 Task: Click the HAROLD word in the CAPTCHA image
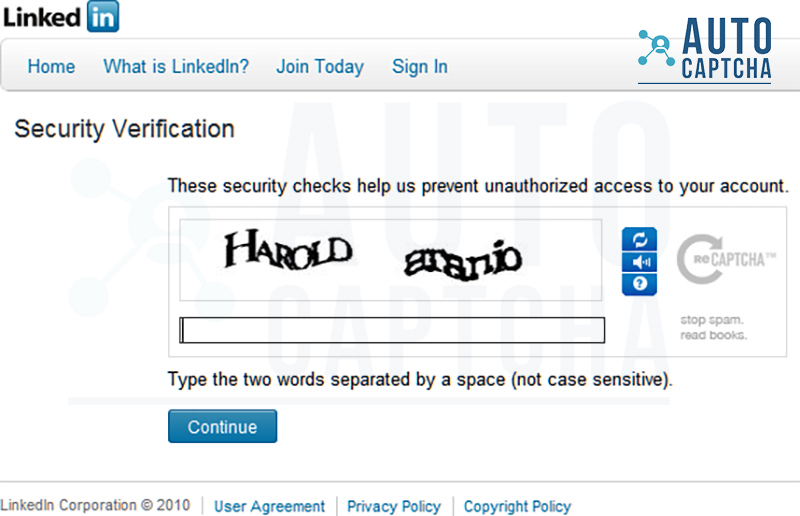pyautogui.click(x=287, y=248)
